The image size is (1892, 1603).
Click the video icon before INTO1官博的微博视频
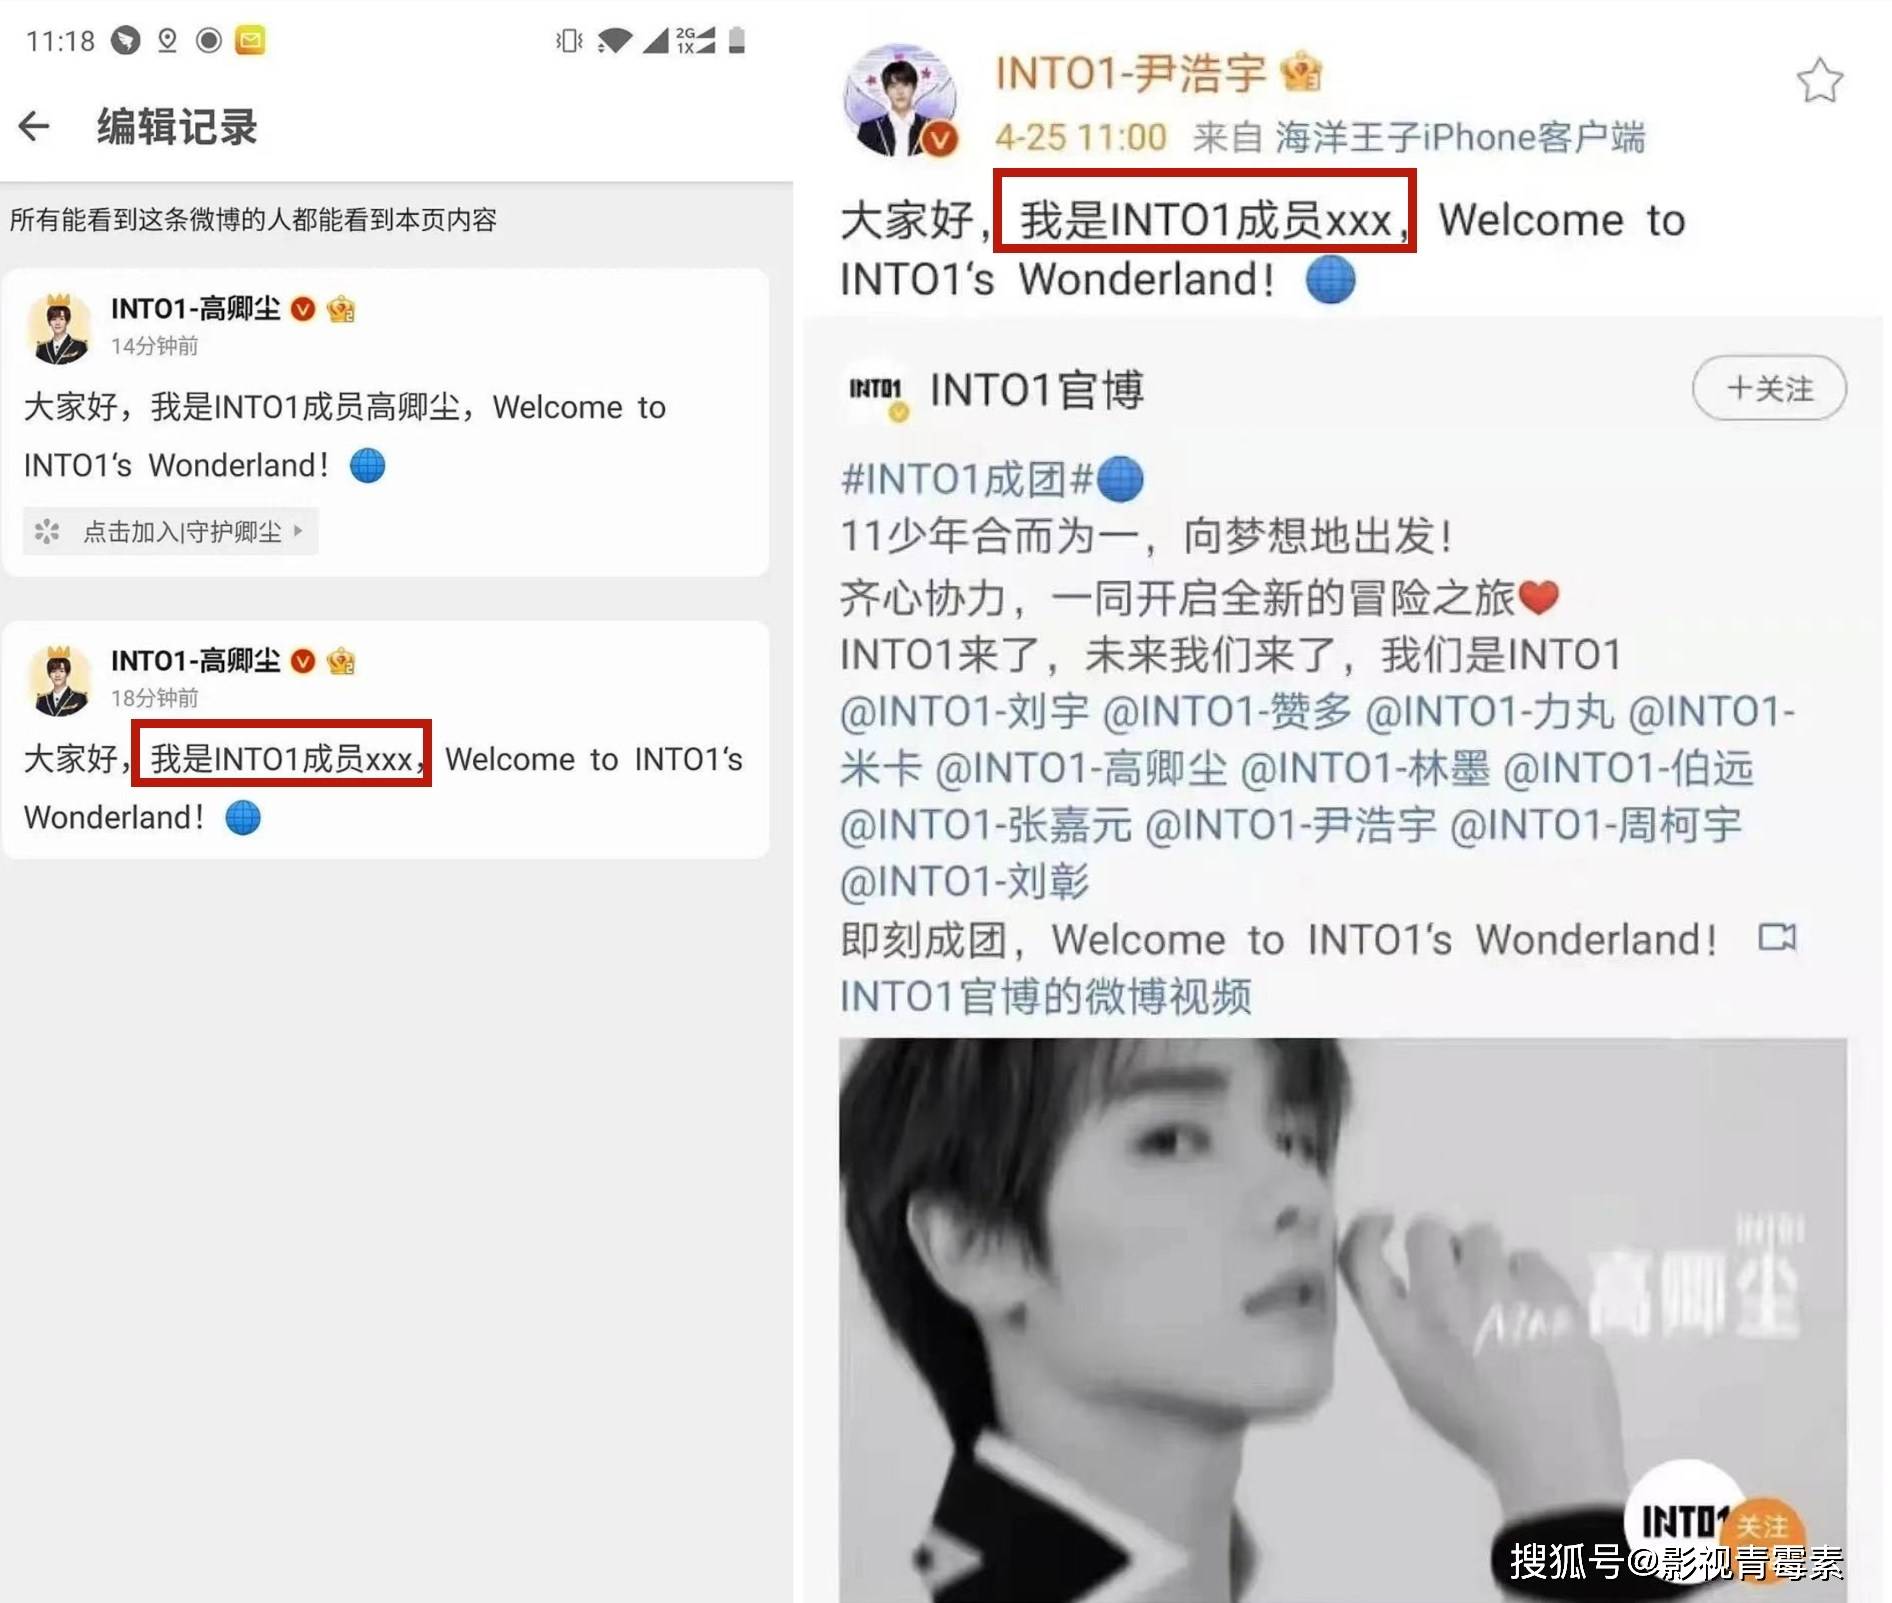coord(1777,938)
